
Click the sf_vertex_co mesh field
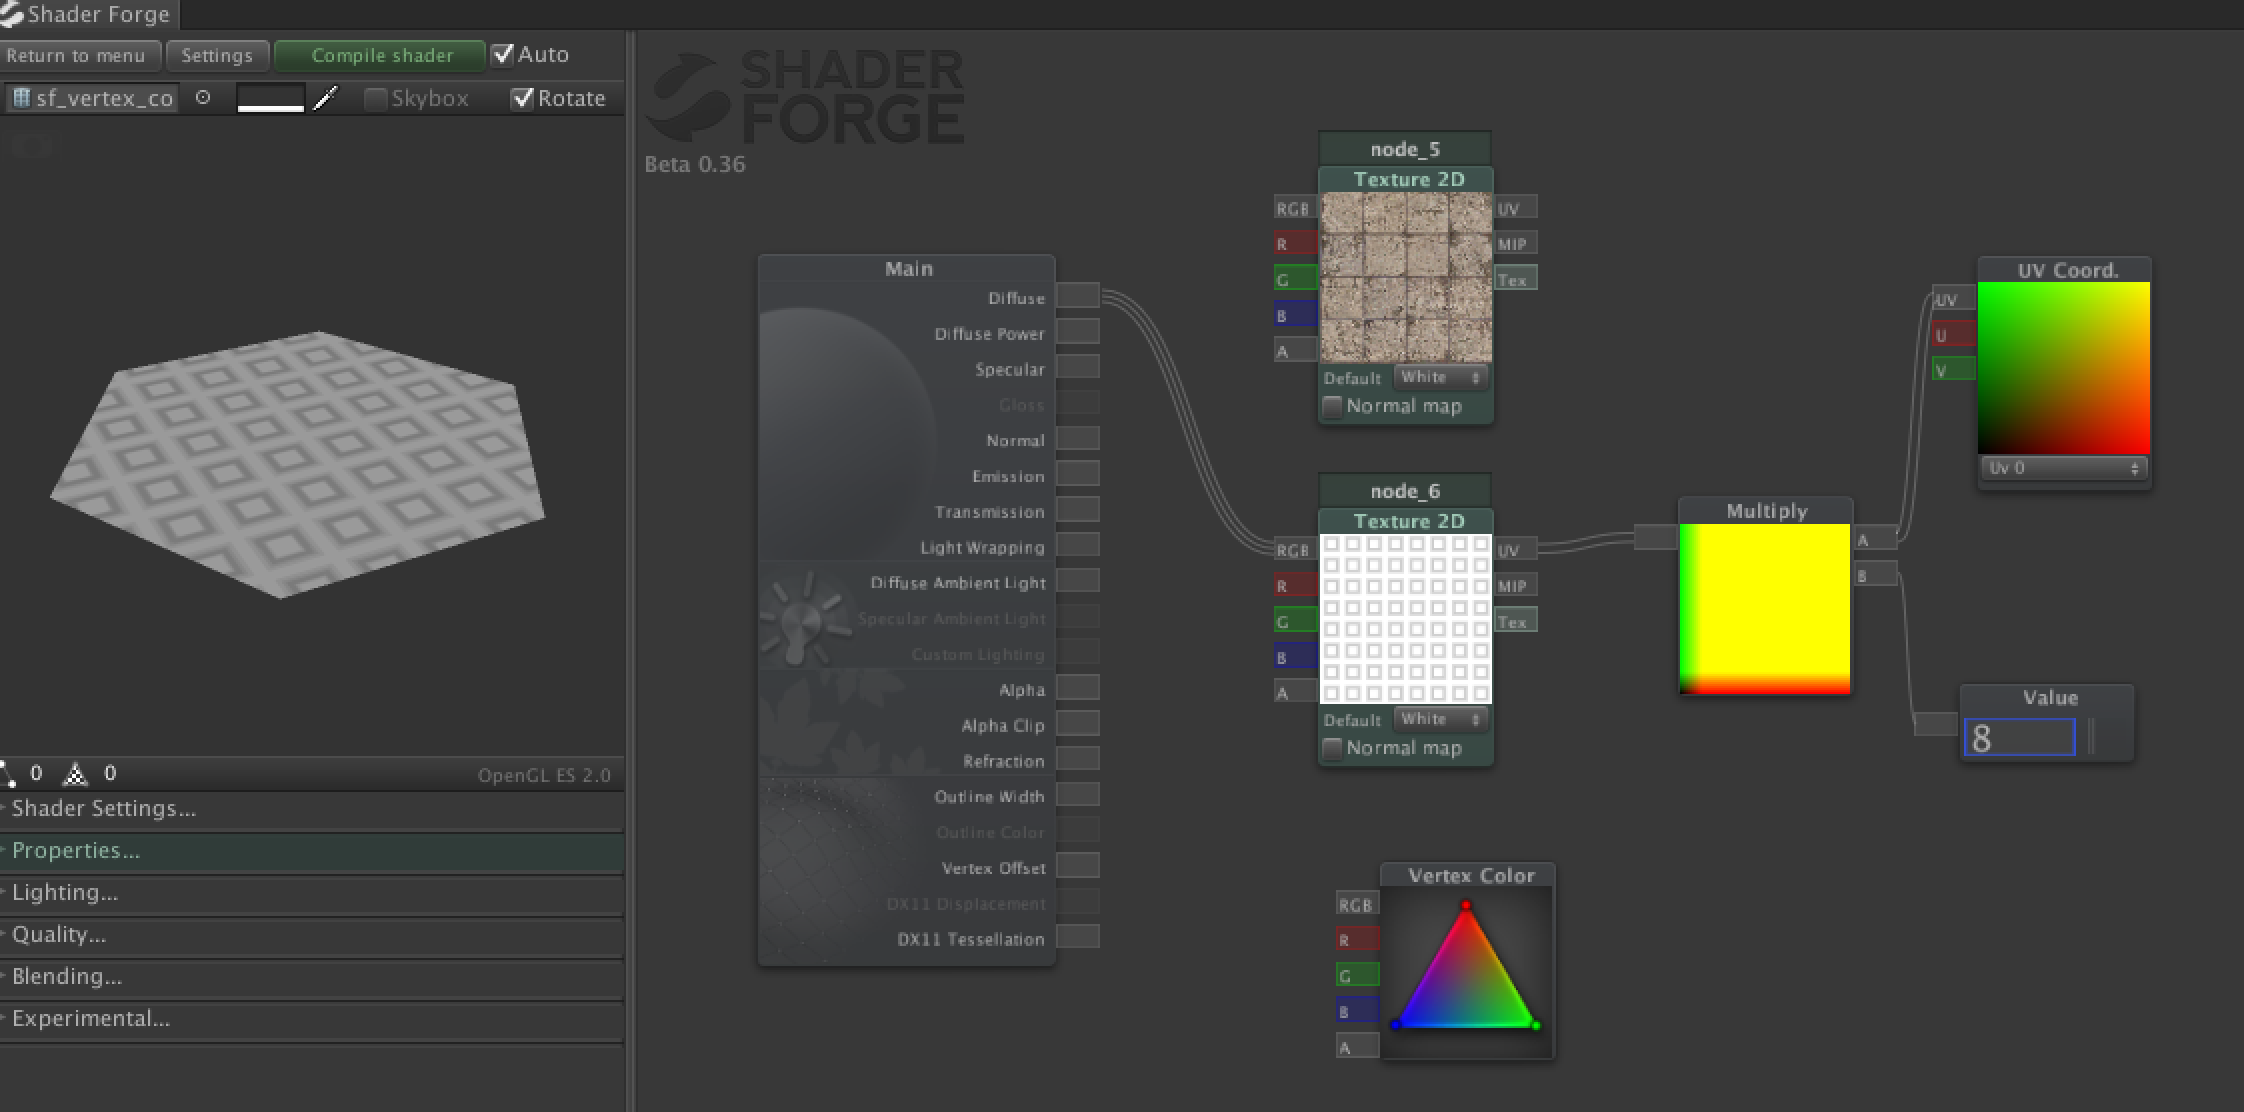point(92,98)
